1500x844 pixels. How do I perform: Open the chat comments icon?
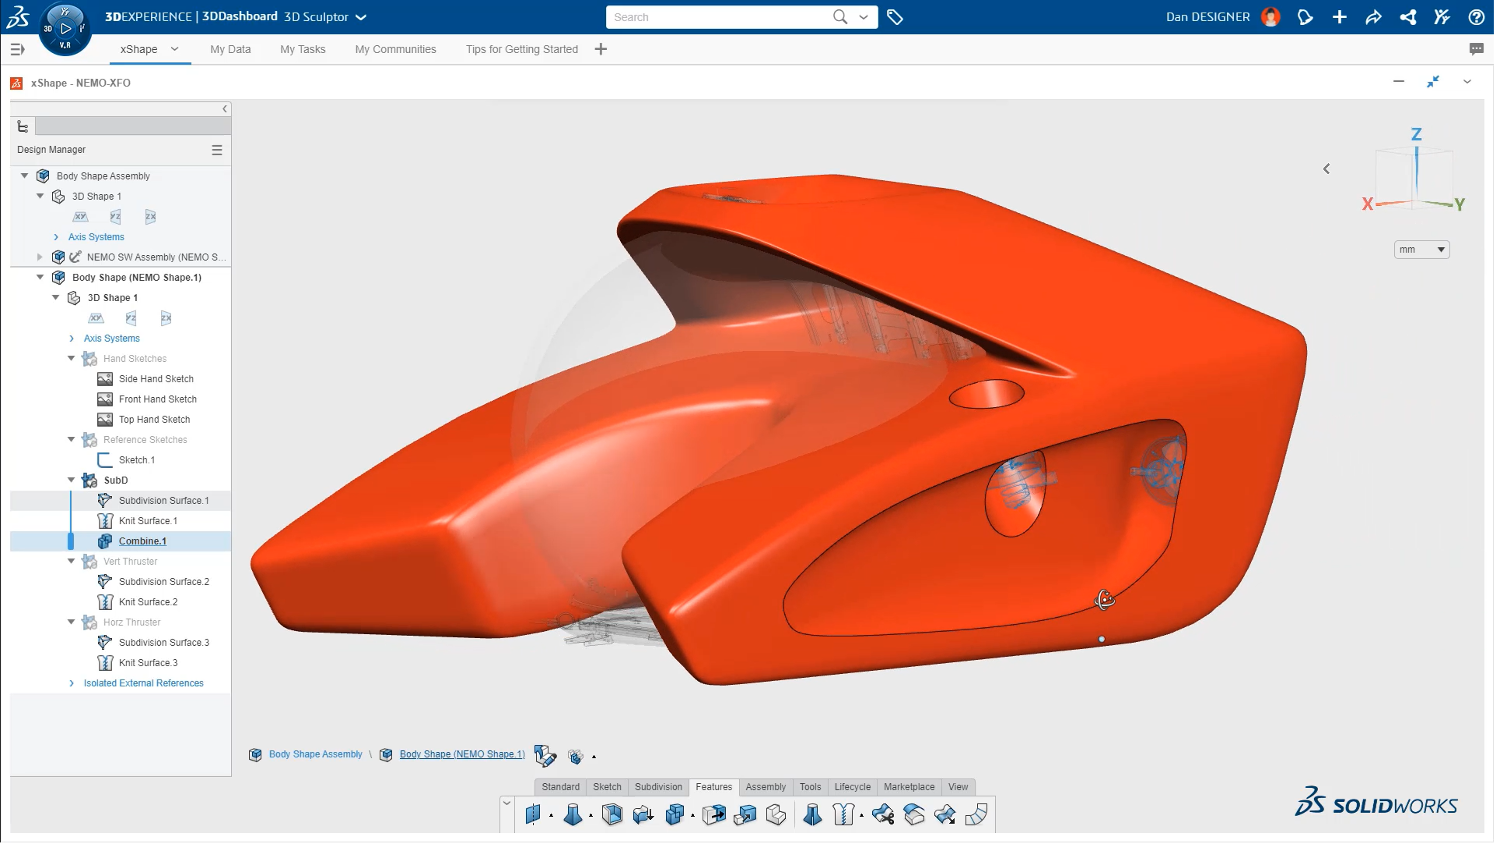pyautogui.click(x=1476, y=49)
